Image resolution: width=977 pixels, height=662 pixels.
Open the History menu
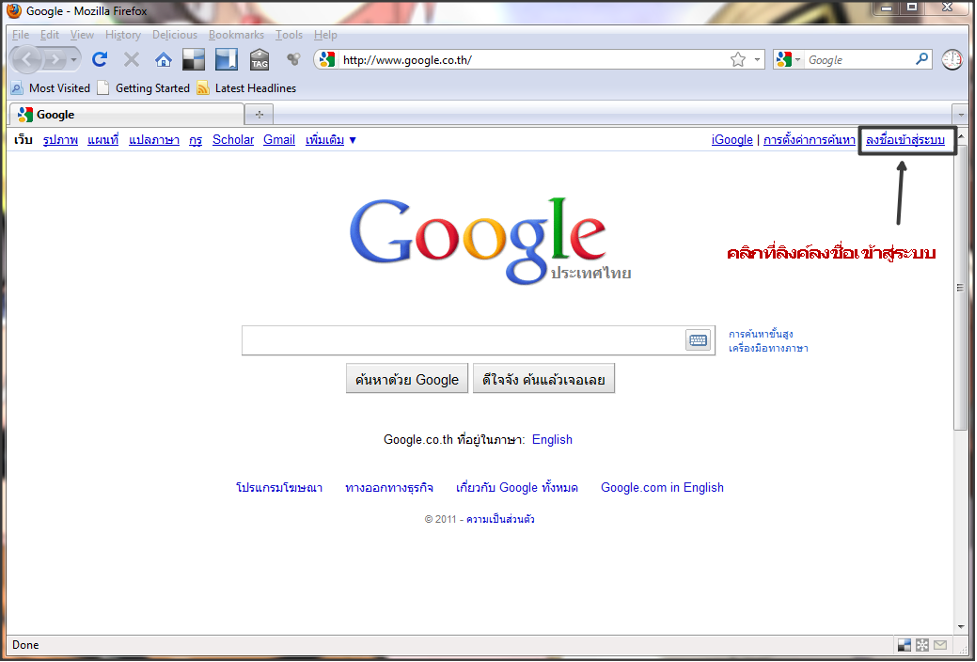click(x=123, y=35)
